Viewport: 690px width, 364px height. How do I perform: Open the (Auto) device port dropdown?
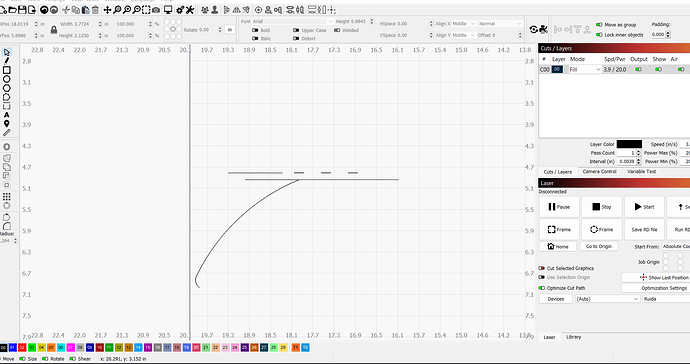coord(607,299)
